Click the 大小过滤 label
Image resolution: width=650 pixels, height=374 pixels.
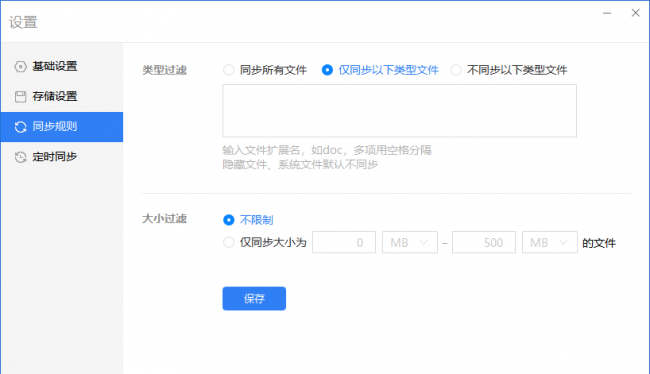[x=165, y=219]
